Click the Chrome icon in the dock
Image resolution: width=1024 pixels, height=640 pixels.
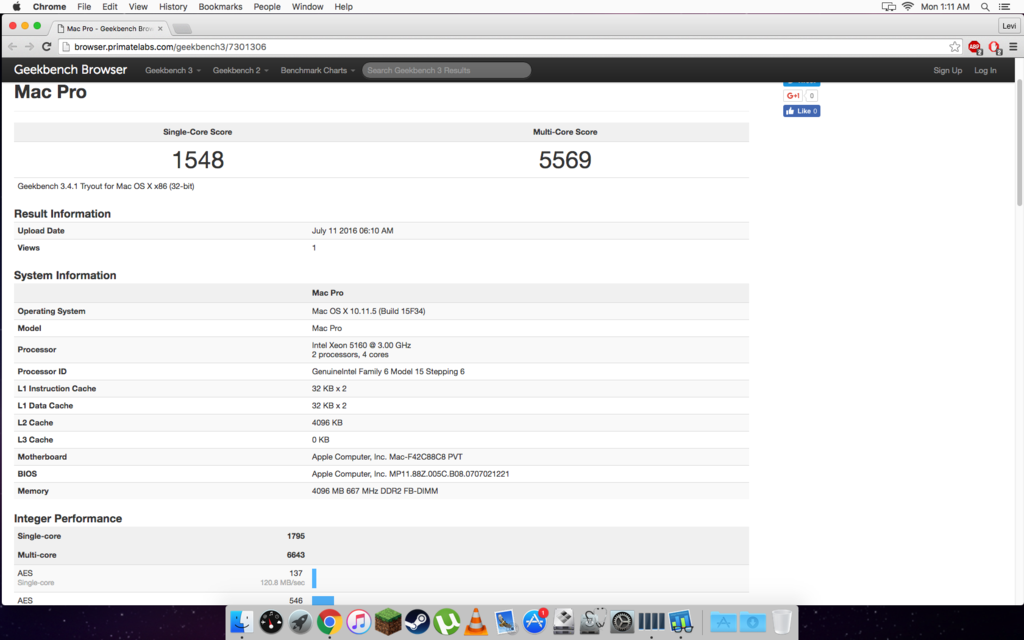pos(330,622)
